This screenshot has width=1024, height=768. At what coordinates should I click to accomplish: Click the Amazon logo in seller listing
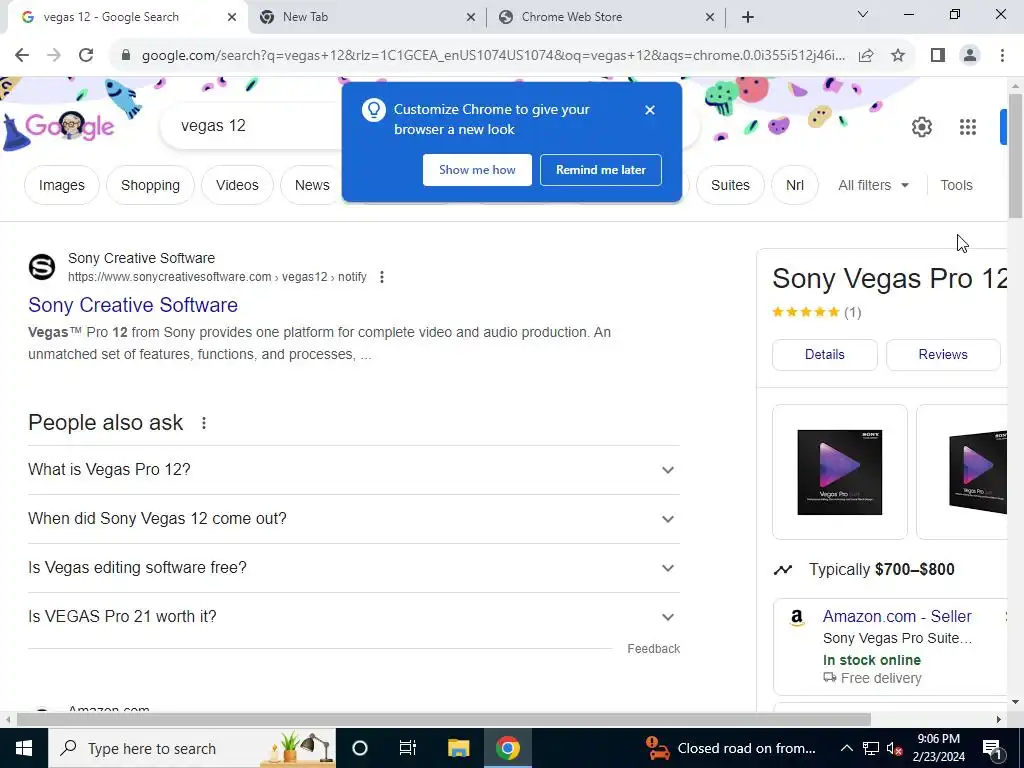pyautogui.click(x=797, y=617)
